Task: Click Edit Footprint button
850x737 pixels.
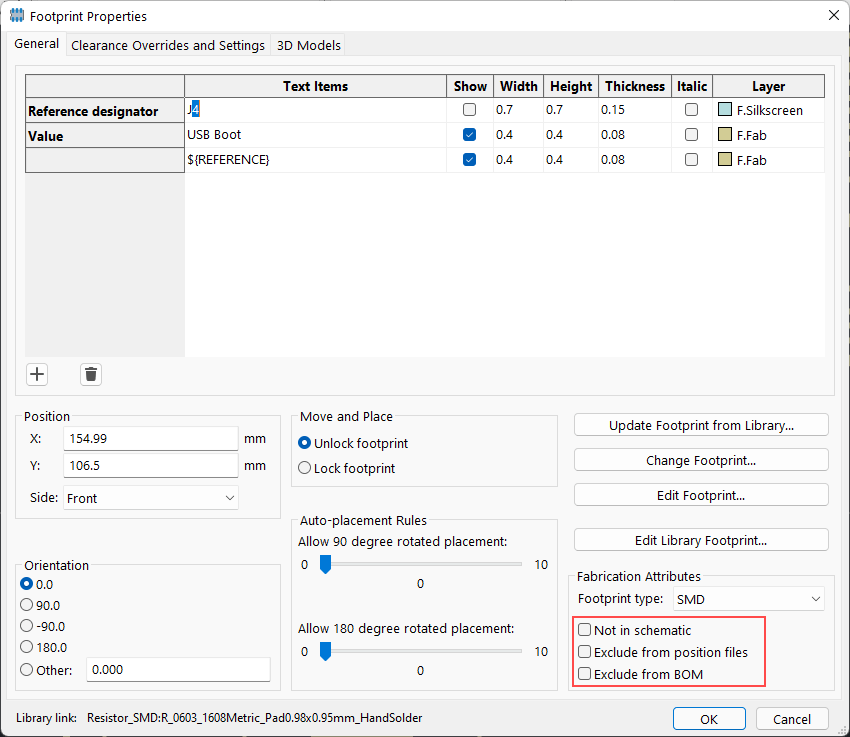Action: [x=701, y=495]
